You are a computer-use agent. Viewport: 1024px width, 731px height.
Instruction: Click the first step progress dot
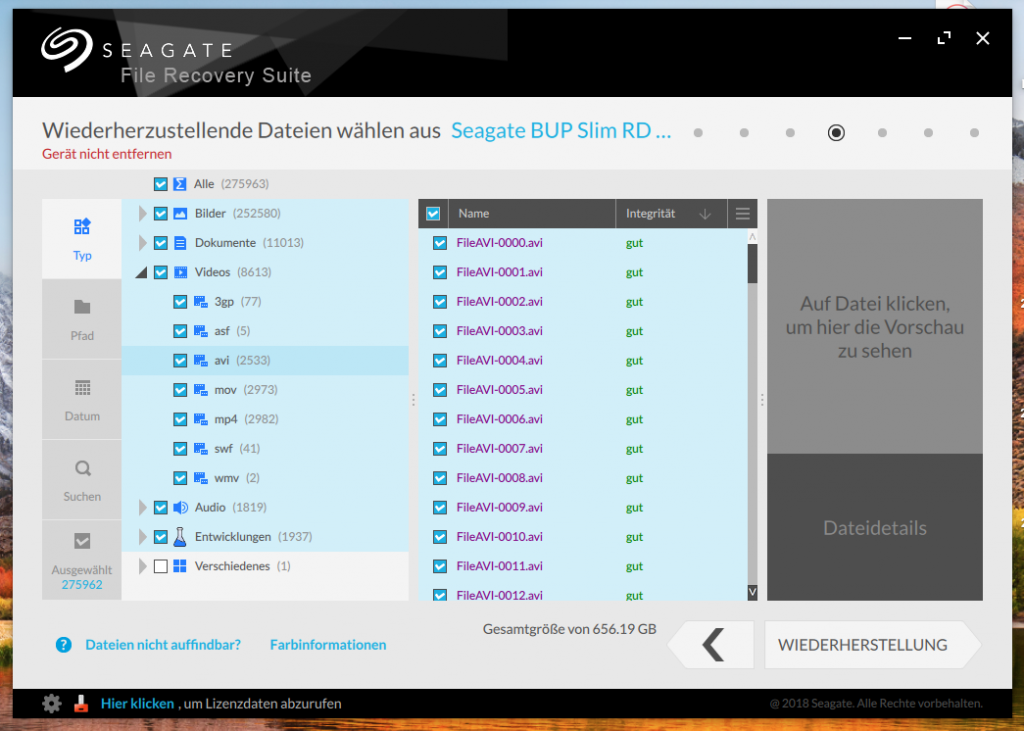pyautogui.click(x=698, y=133)
